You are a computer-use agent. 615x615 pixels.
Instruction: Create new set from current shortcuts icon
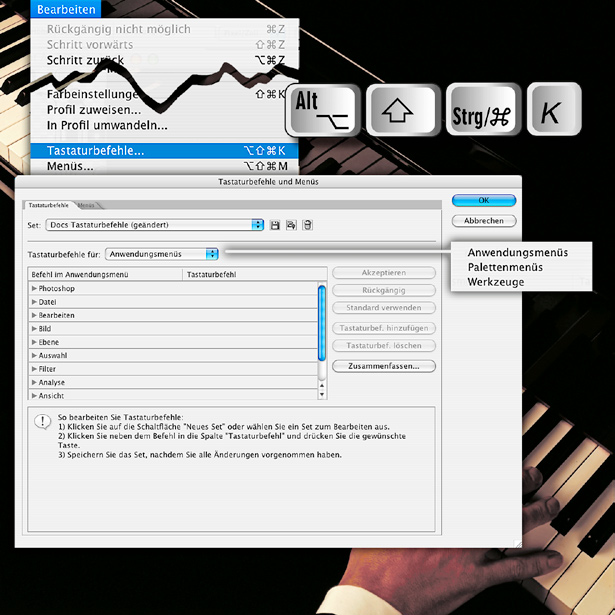pyautogui.click(x=291, y=225)
